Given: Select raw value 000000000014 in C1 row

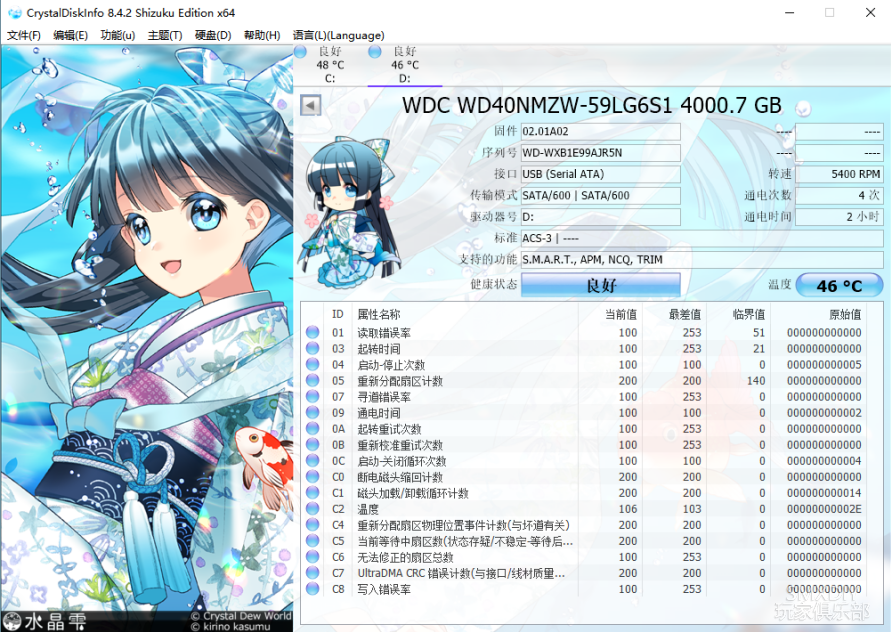Looking at the screenshot, I should point(824,493).
